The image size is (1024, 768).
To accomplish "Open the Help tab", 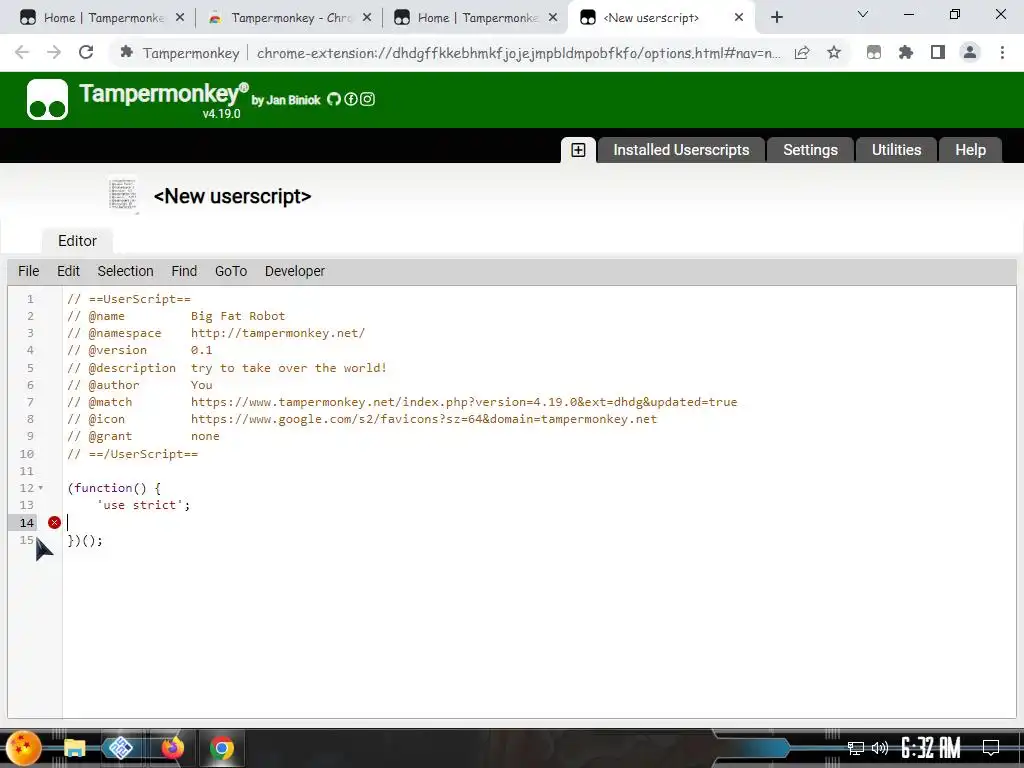I will point(970,150).
